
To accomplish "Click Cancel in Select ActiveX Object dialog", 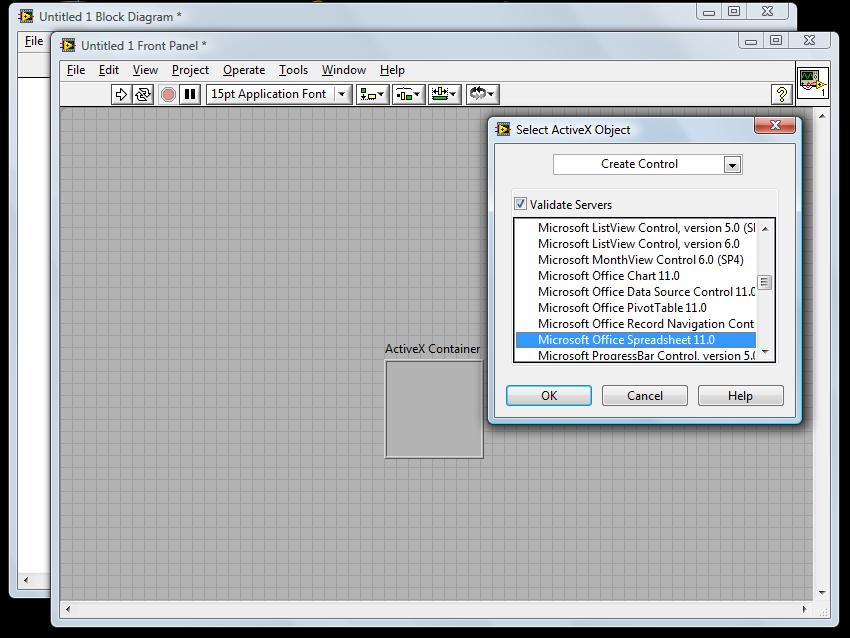I will pyautogui.click(x=645, y=396).
